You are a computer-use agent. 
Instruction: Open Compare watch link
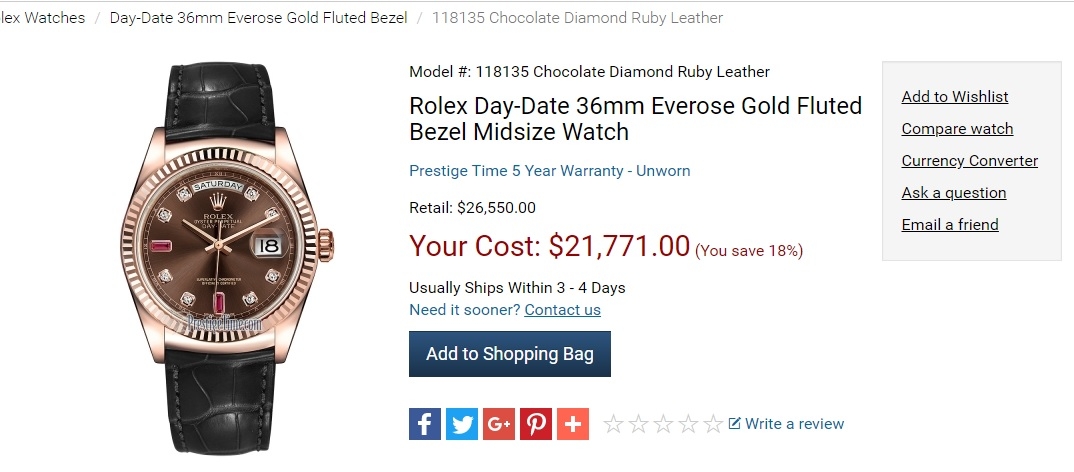[x=957, y=129]
